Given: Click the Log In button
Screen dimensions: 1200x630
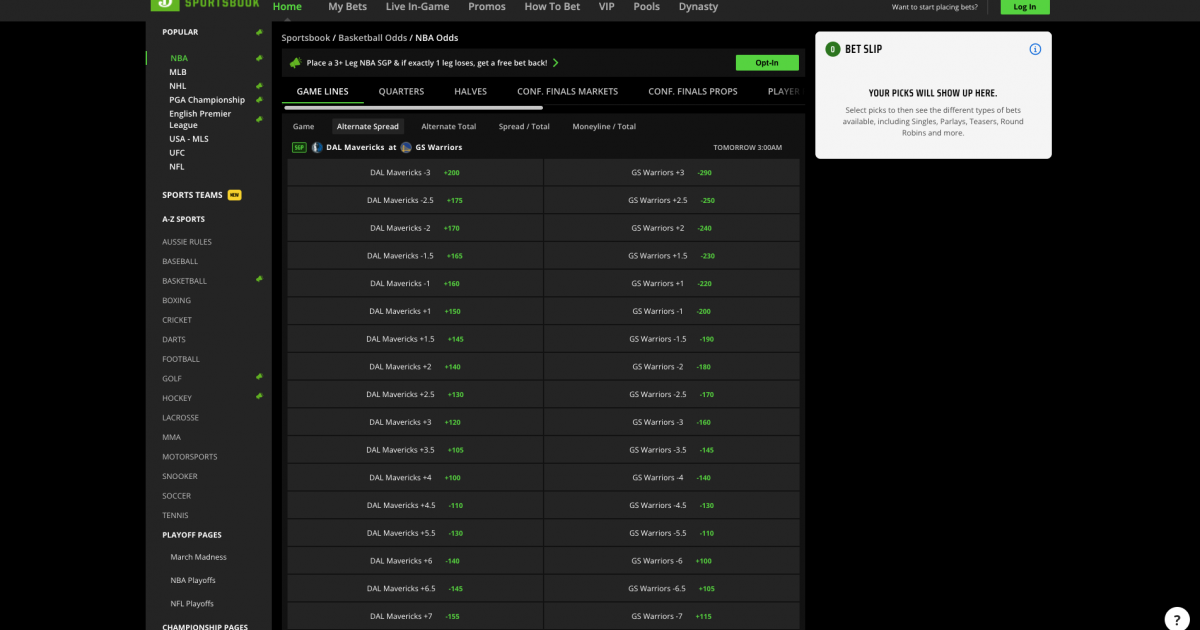Looking at the screenshot, I should tap(1024, 6).
